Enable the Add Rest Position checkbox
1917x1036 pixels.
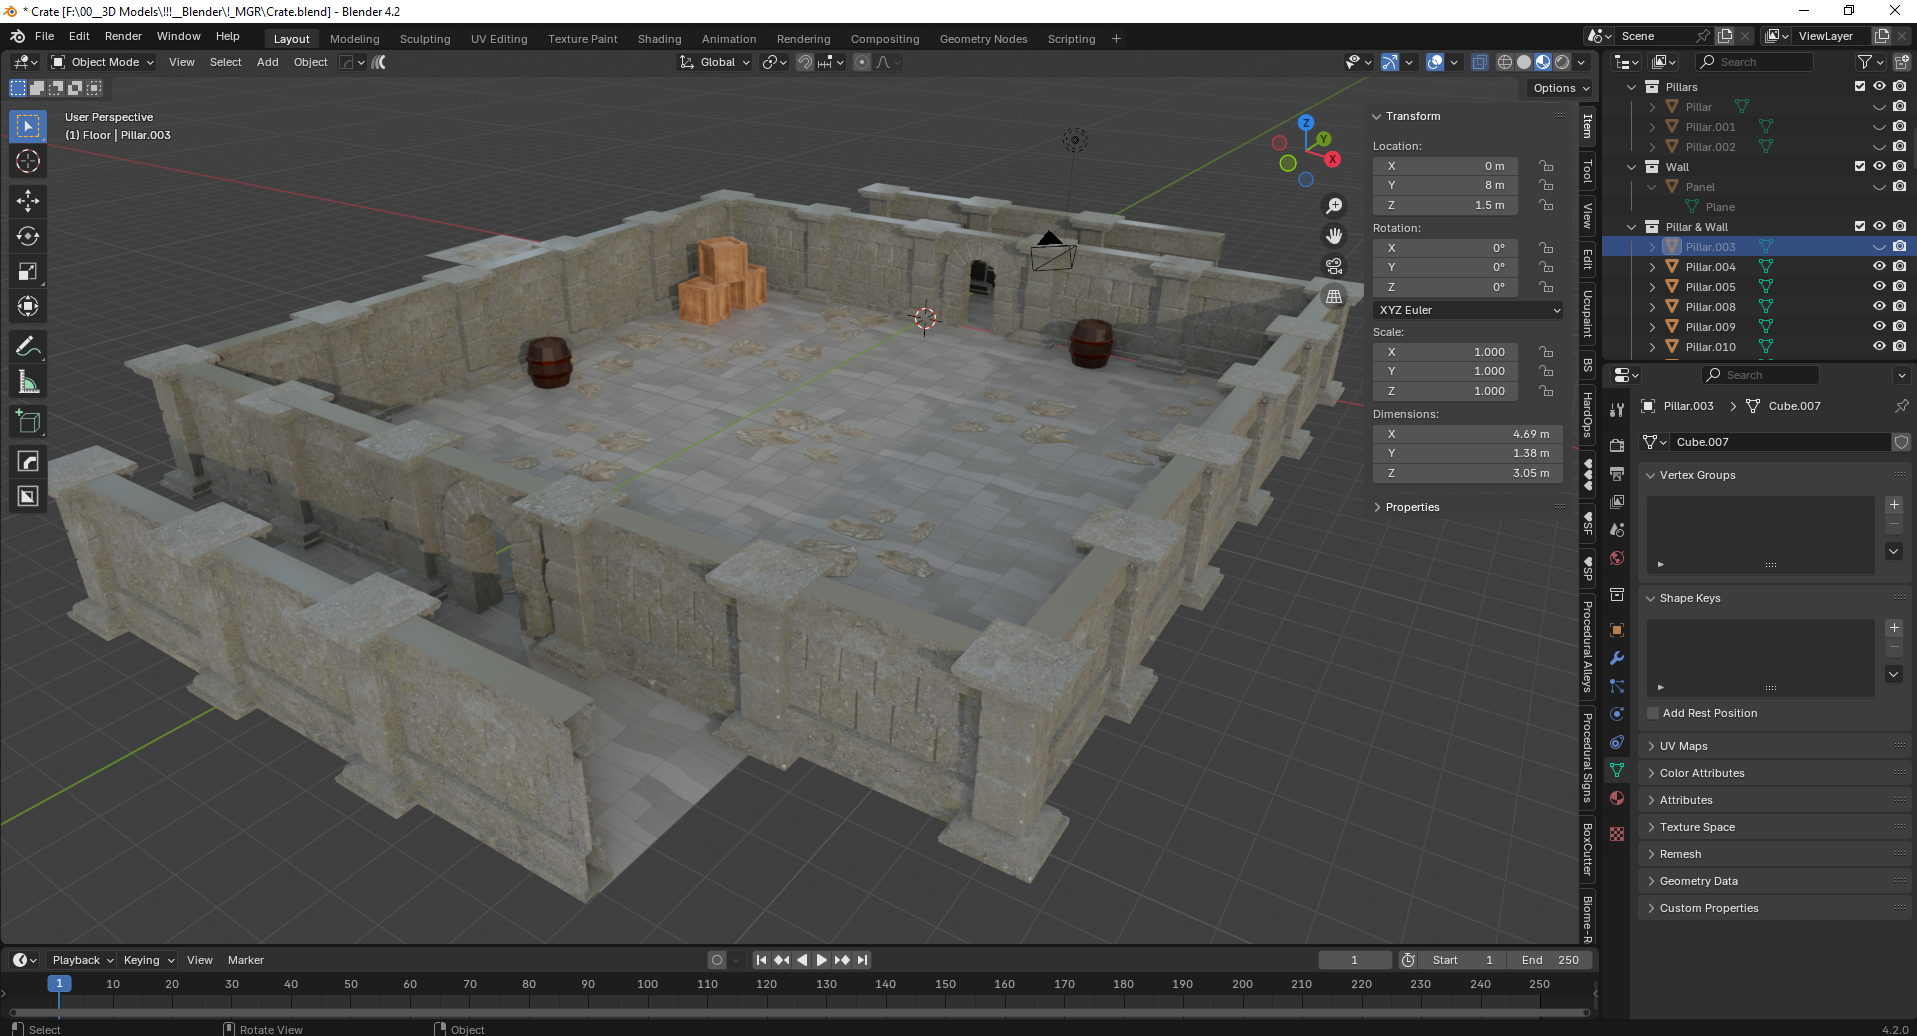pyautogui.click(x=1653, y=713)
